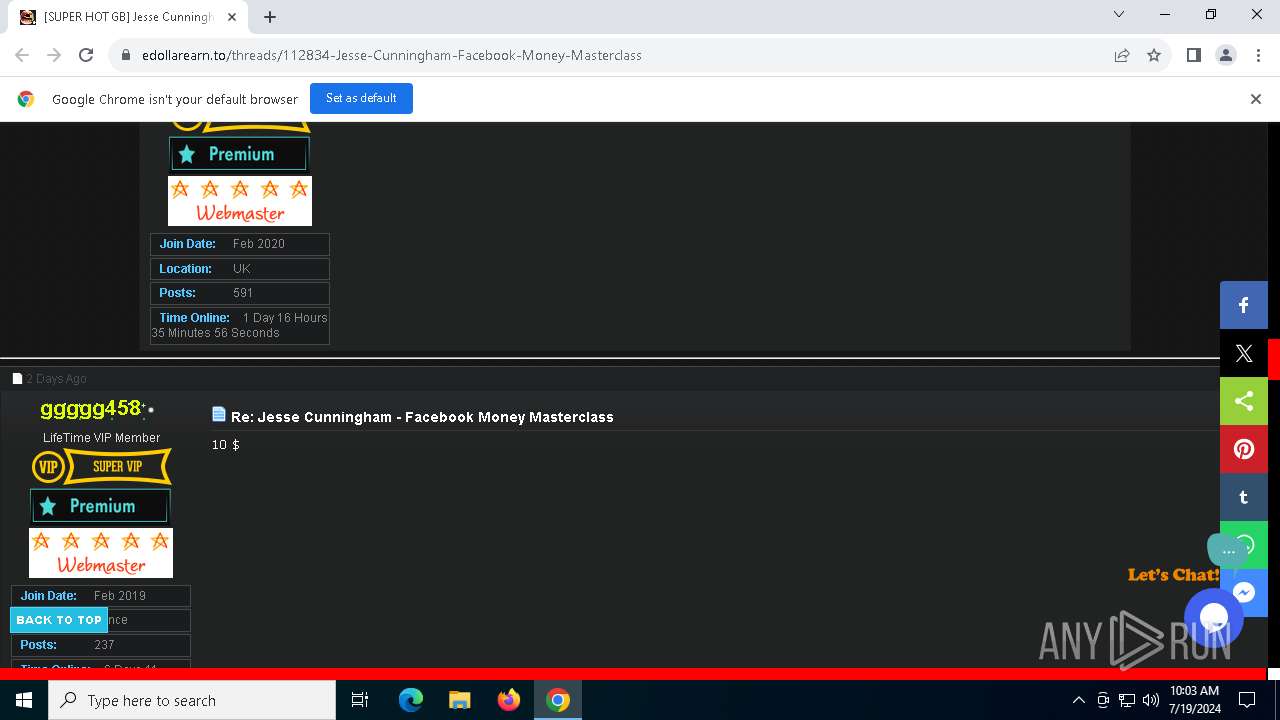Screen dimensions: 1280x720
Task: Open Windows notification center
Action: [1247, 700]
